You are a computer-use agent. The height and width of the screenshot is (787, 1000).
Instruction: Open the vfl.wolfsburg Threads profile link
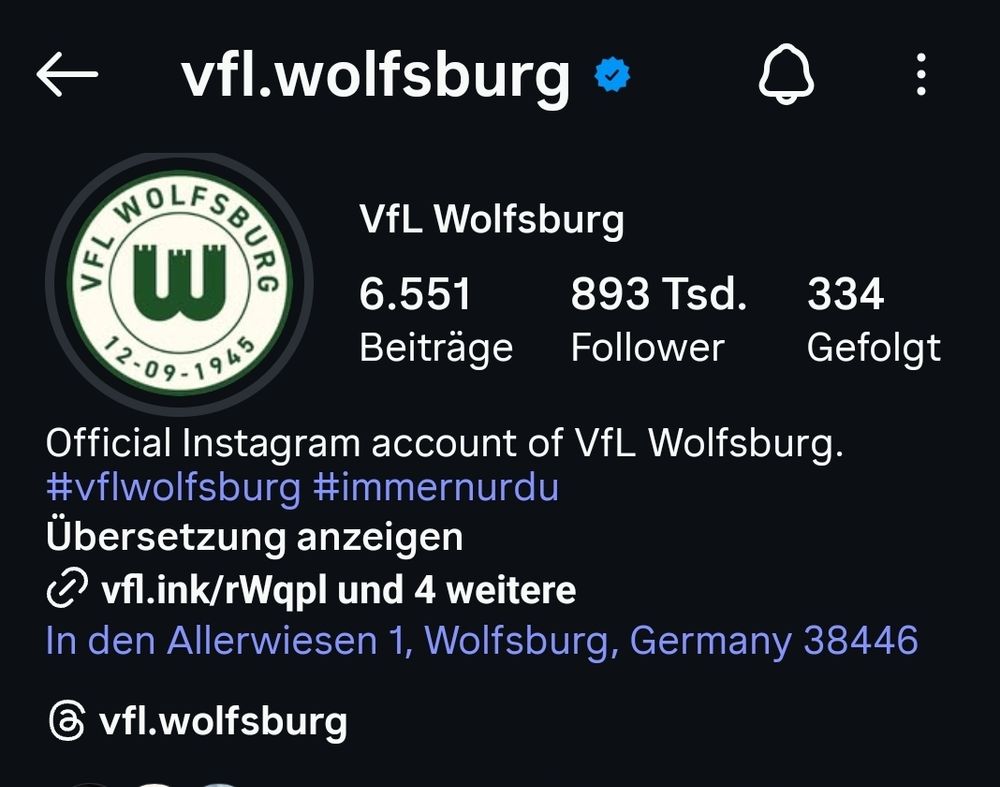pyautogui.click(x=223, y=721)
